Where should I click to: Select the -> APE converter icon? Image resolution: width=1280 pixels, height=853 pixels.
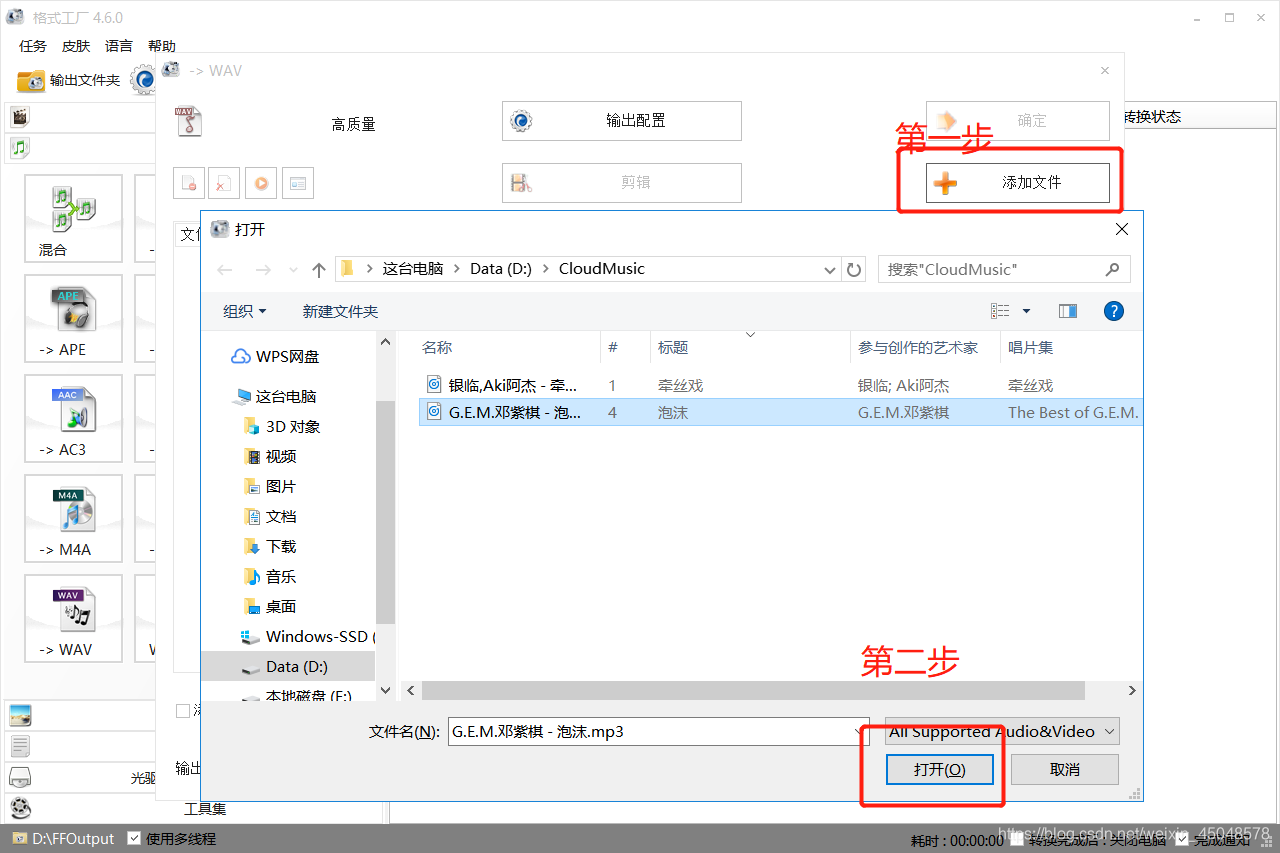click(x=74, y=319)
